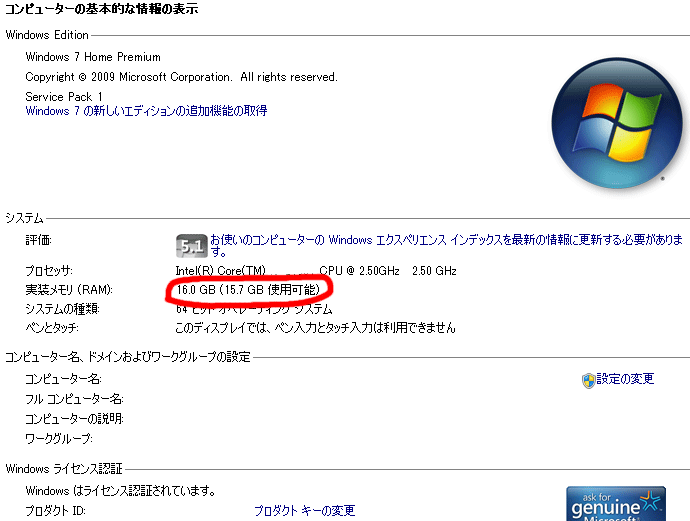Click the Windows 7 logo orb
The width and height of the screenshot is (690, 521).
(x=617, y=123)
